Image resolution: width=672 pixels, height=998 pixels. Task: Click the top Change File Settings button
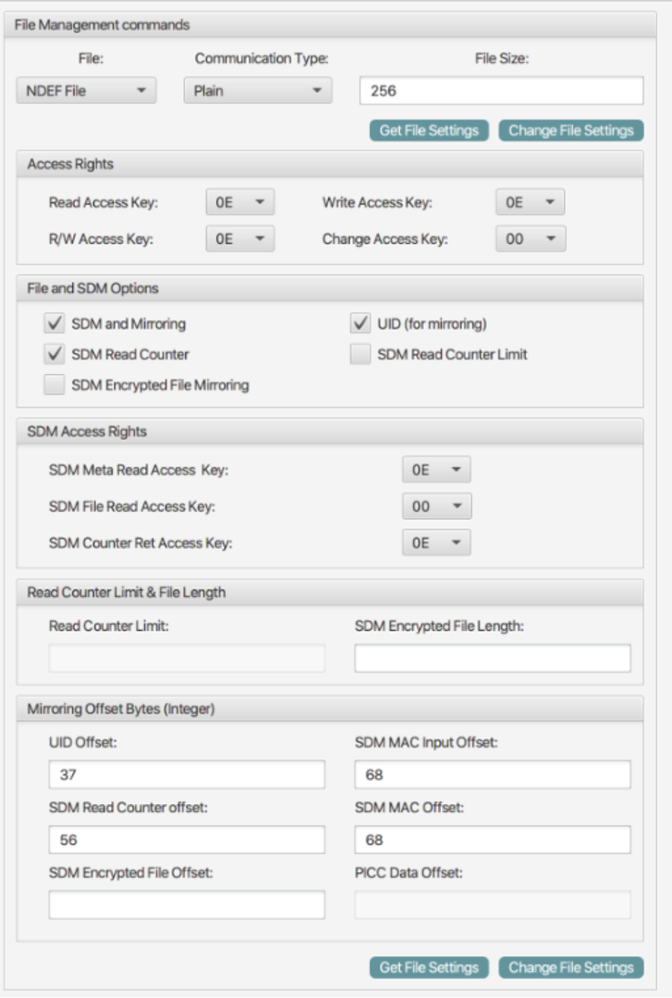570,131
